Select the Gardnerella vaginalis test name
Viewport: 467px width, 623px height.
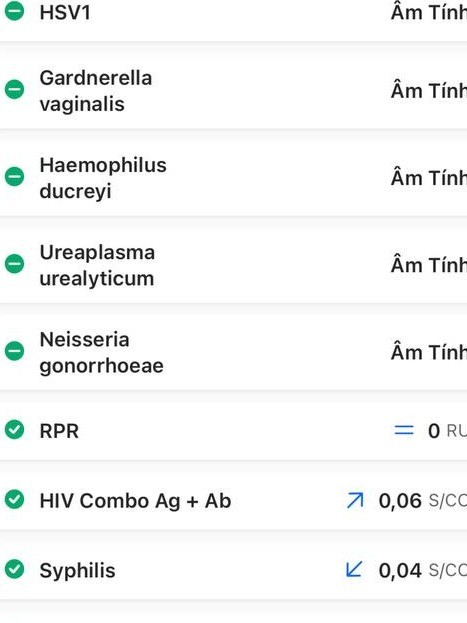click(96, 91)
